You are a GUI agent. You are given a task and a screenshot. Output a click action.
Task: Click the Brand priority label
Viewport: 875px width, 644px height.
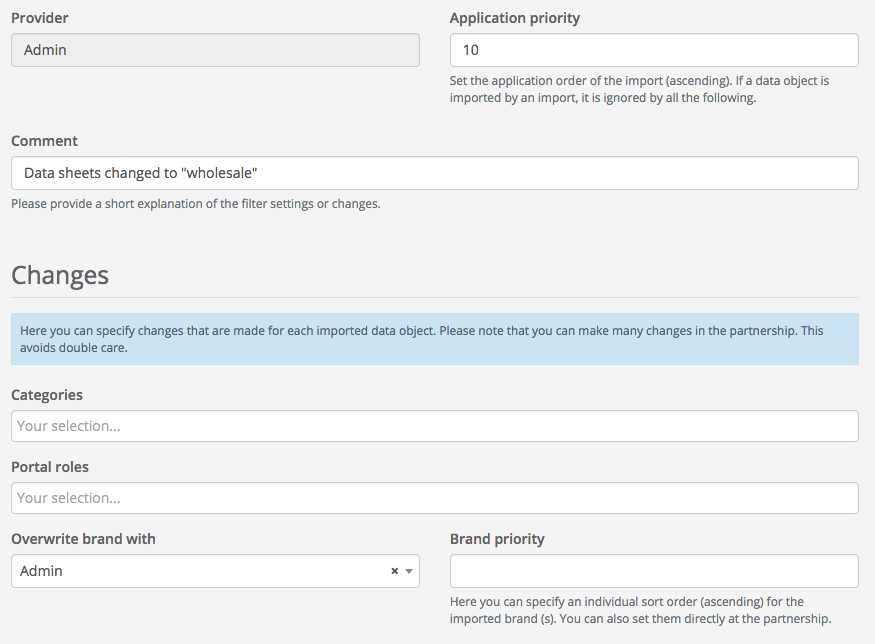(x=497, y=539)
